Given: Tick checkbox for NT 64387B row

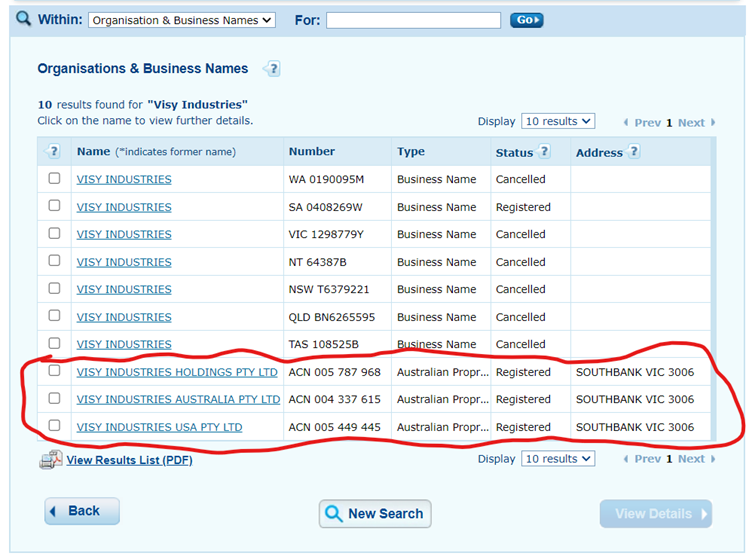Looking at the screenshot, I should coord(55,261).
